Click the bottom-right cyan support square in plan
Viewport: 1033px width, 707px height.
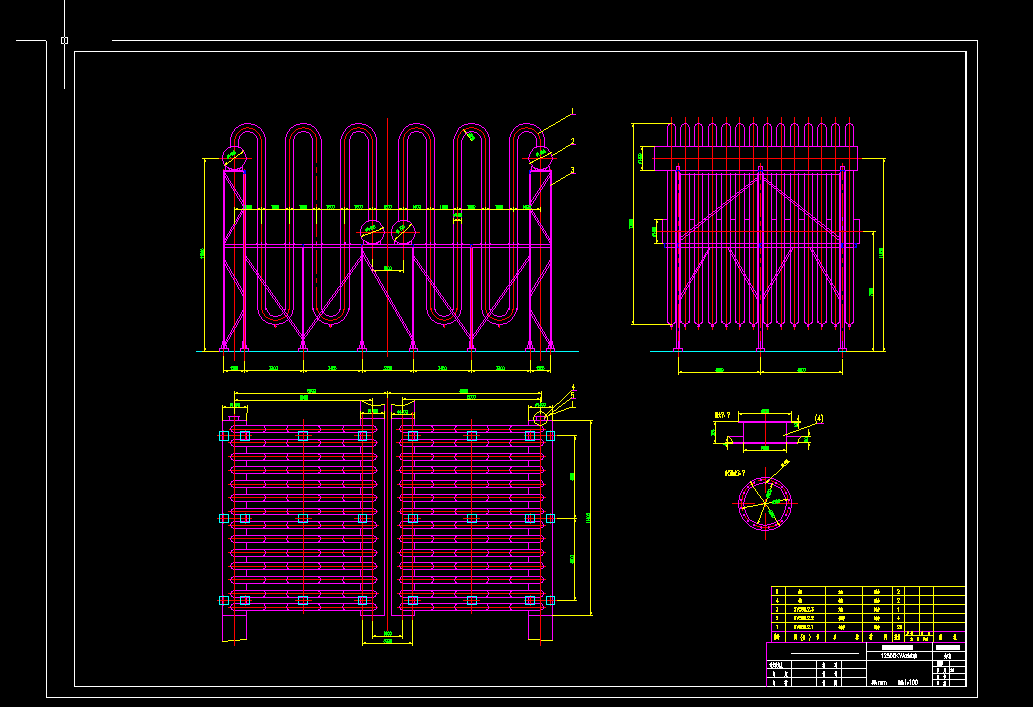click(x=549, y=600)
